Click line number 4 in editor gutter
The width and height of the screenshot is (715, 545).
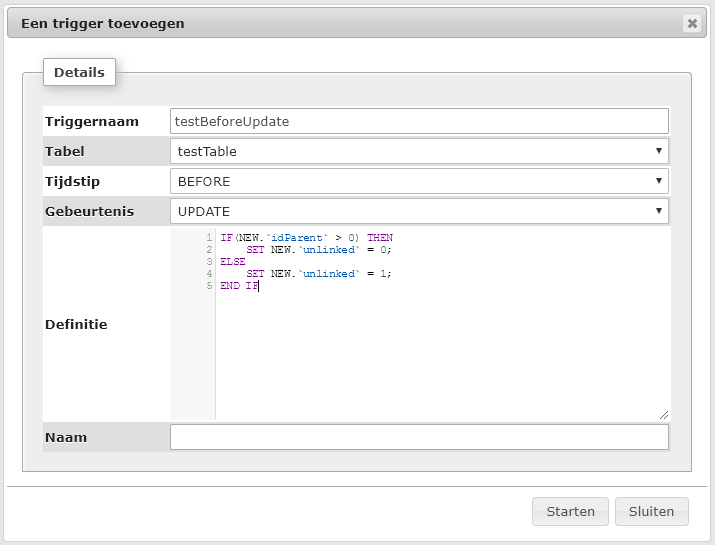coord(209,274)
